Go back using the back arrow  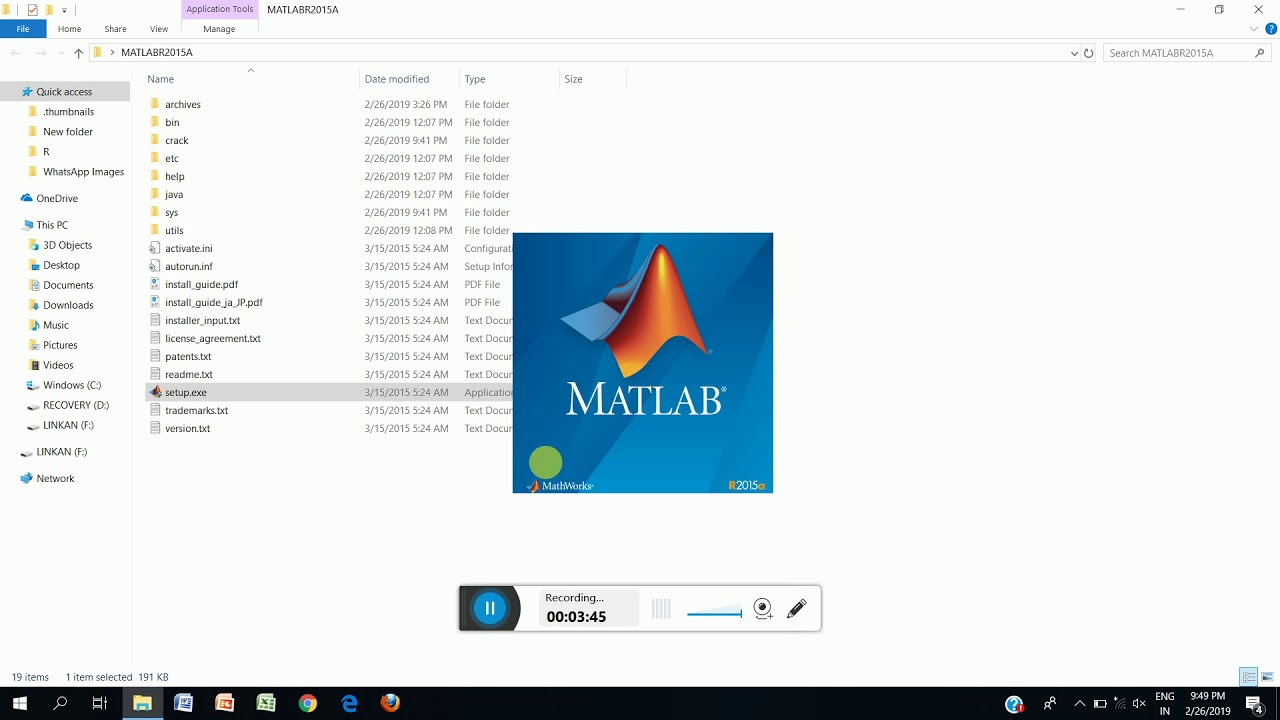pos(16,53)
